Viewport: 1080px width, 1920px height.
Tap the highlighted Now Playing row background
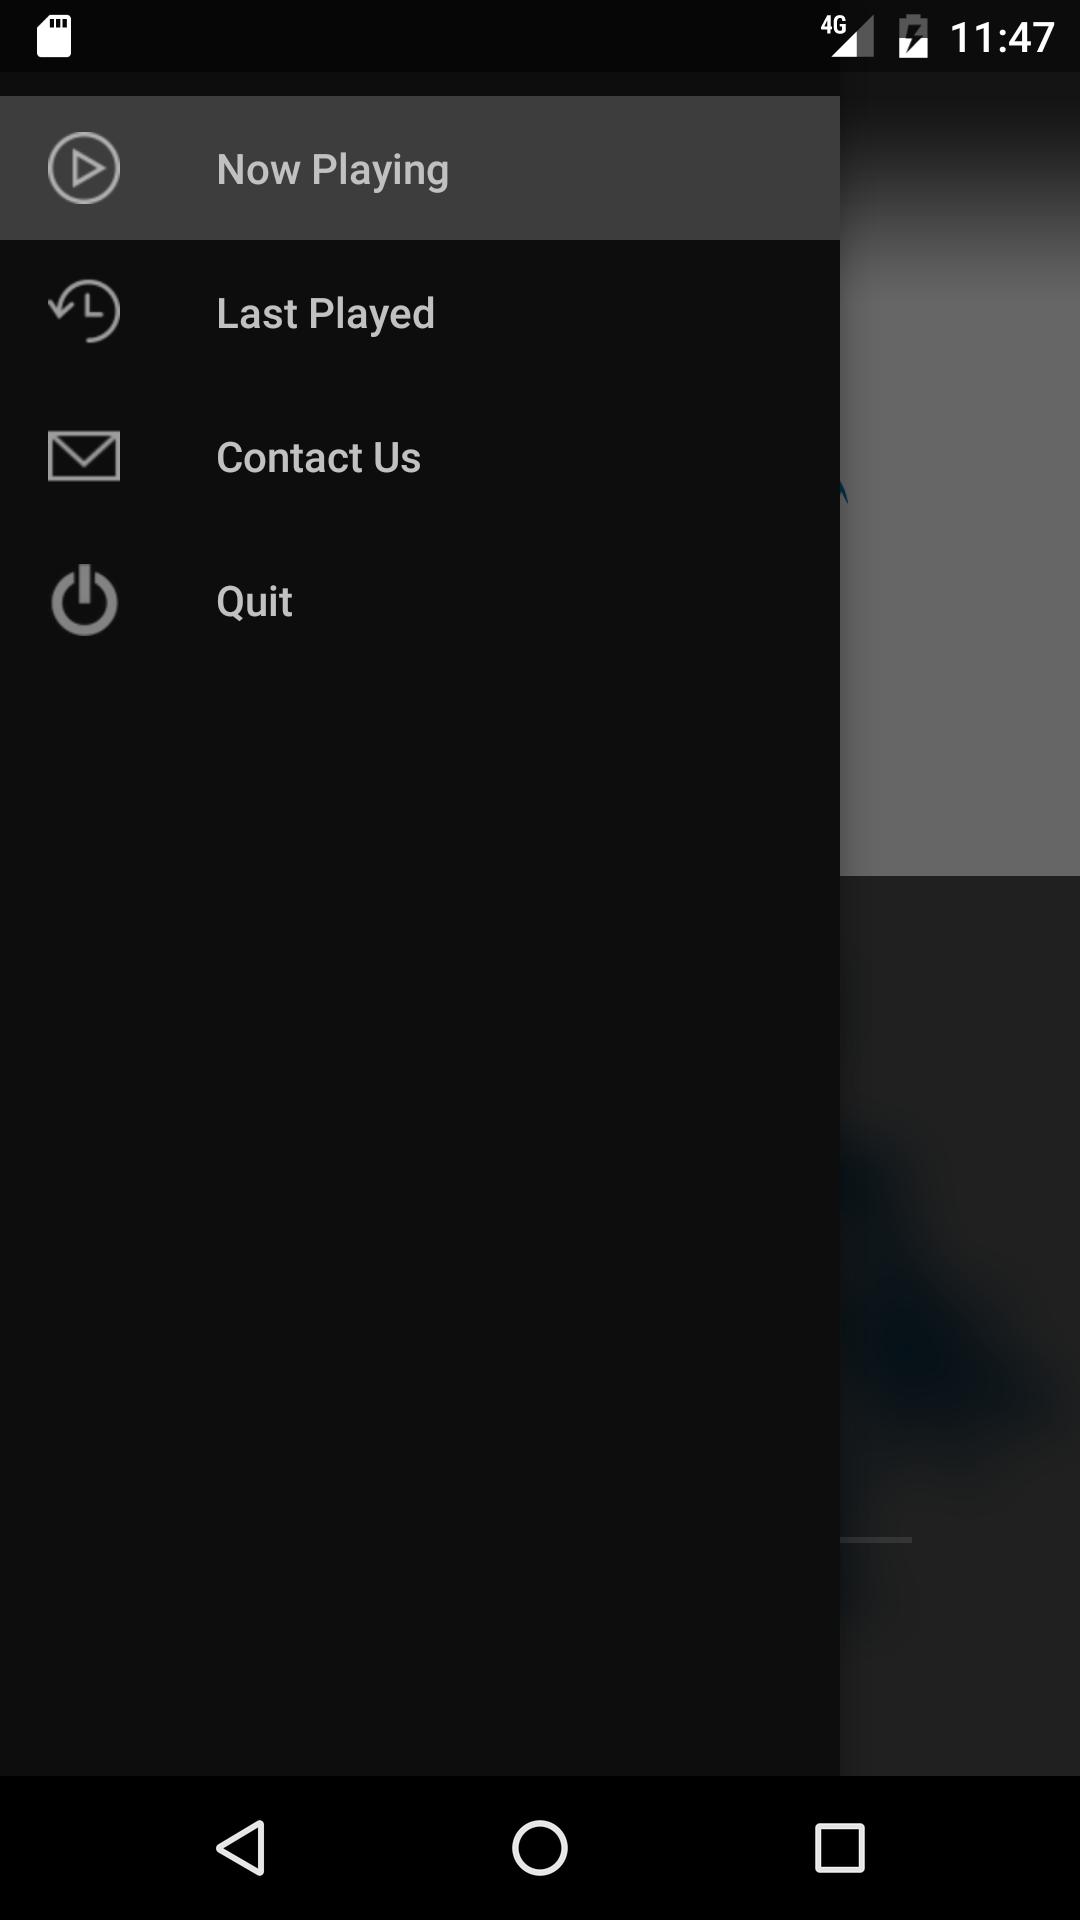click(x=420, y=168)
